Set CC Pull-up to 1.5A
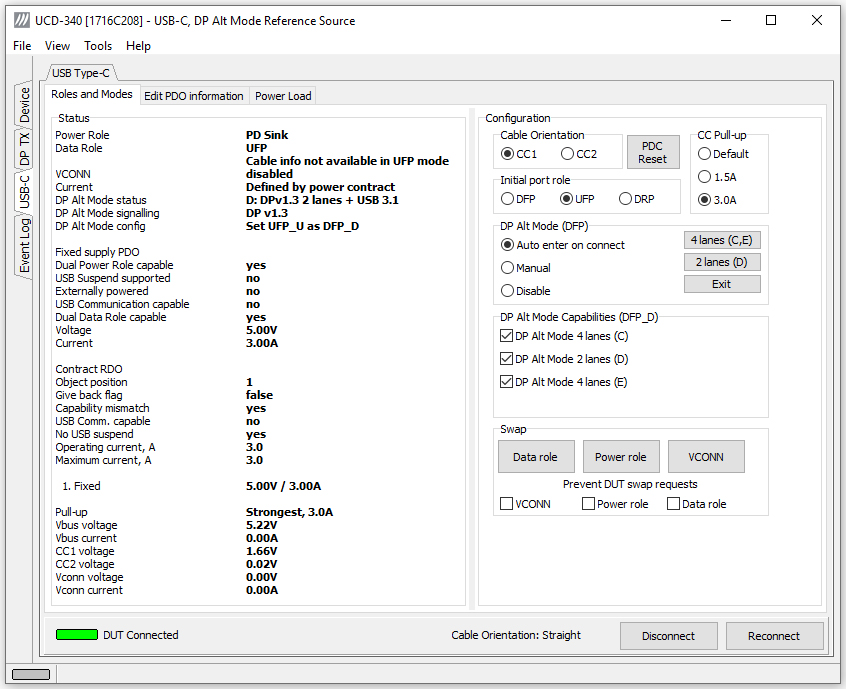Screen dimensions: 846x689 (x=704, y=176)
